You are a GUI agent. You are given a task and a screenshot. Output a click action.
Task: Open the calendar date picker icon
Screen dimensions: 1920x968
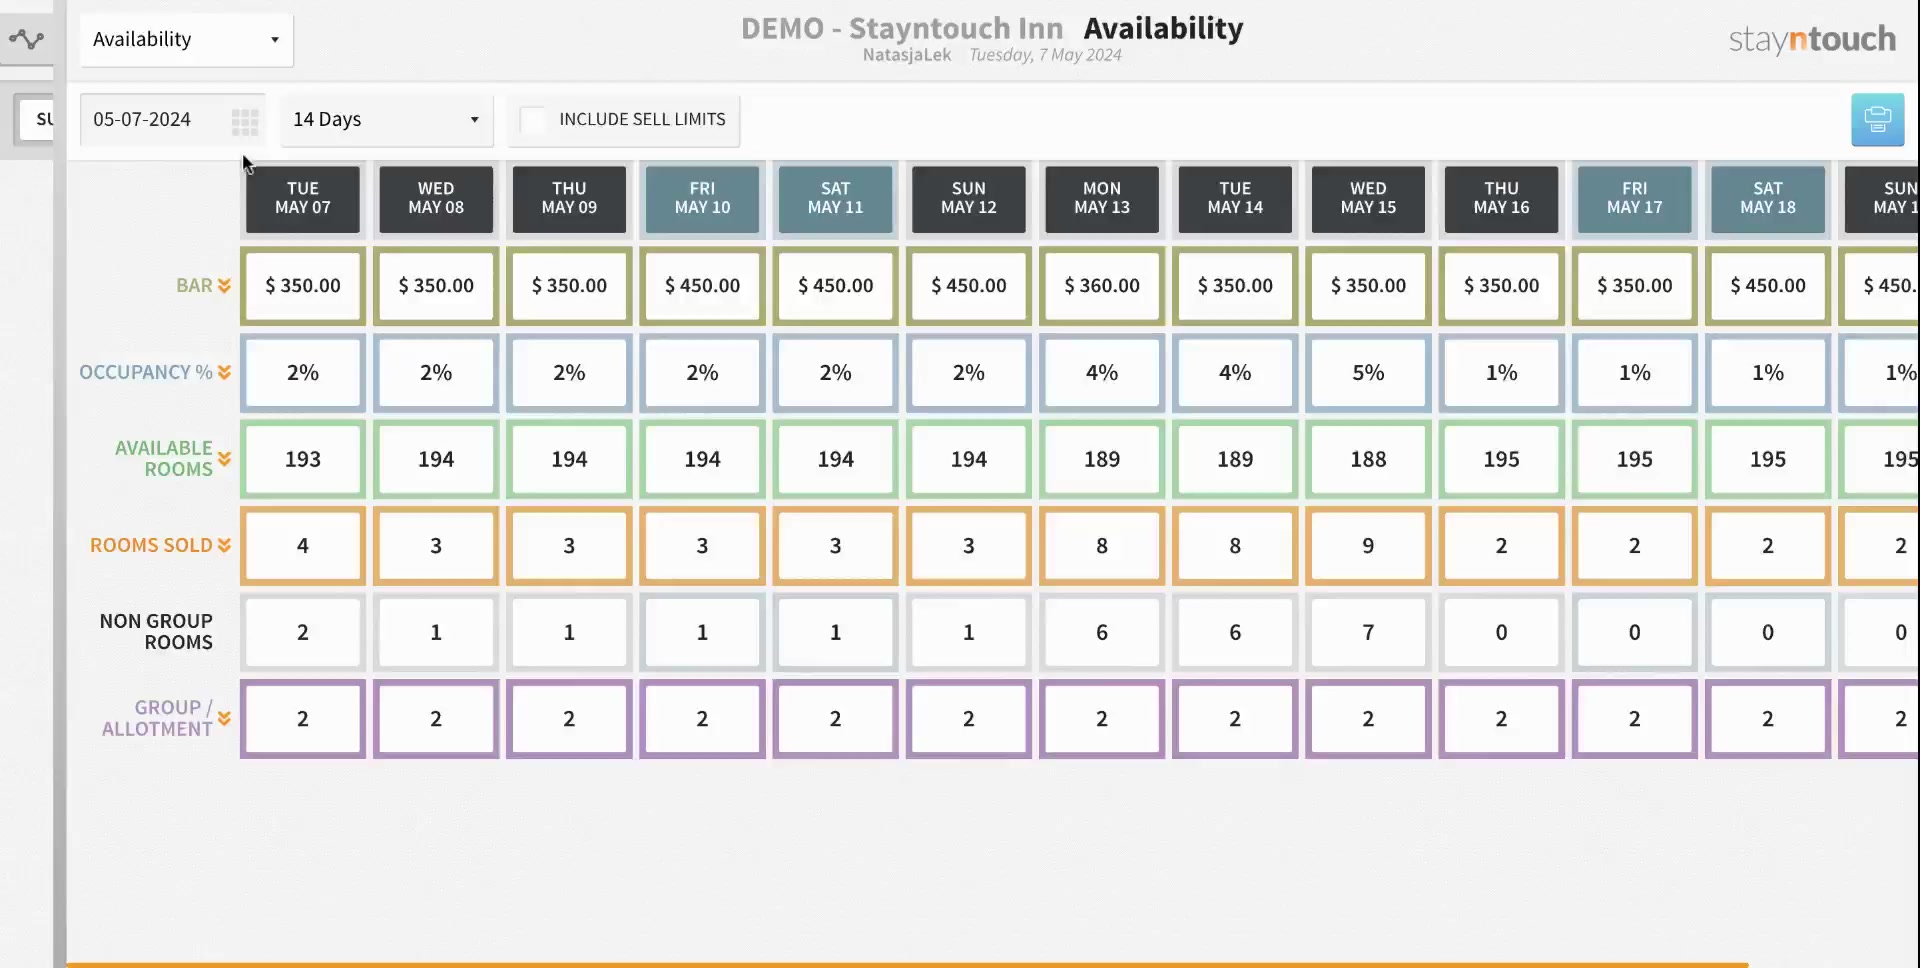point(245,121)
